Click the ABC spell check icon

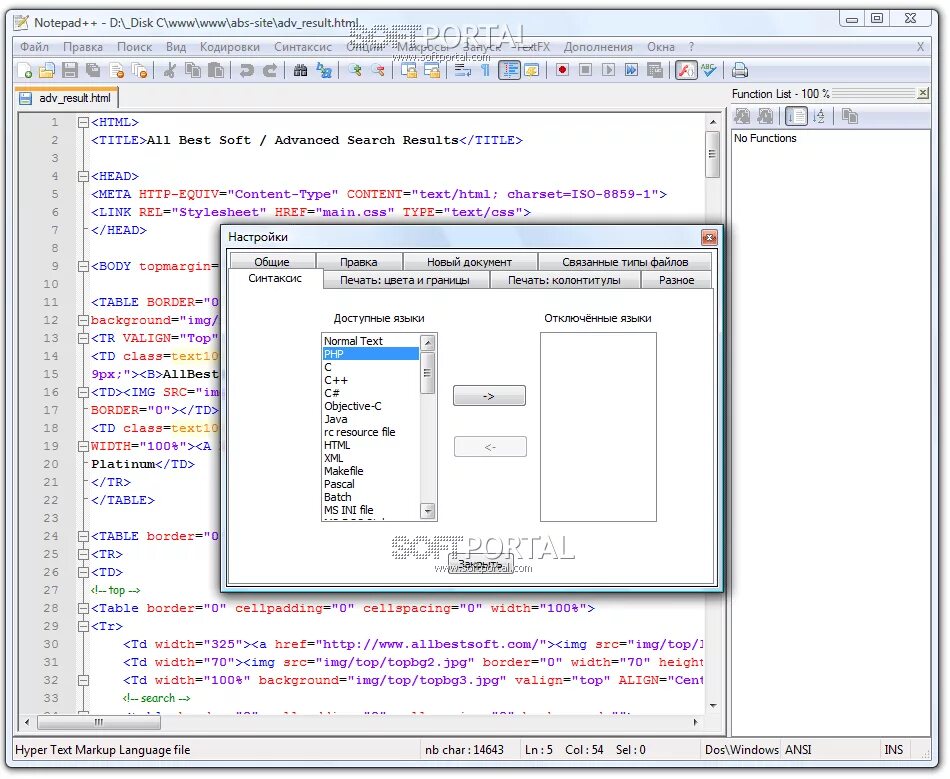click(708, 70)
